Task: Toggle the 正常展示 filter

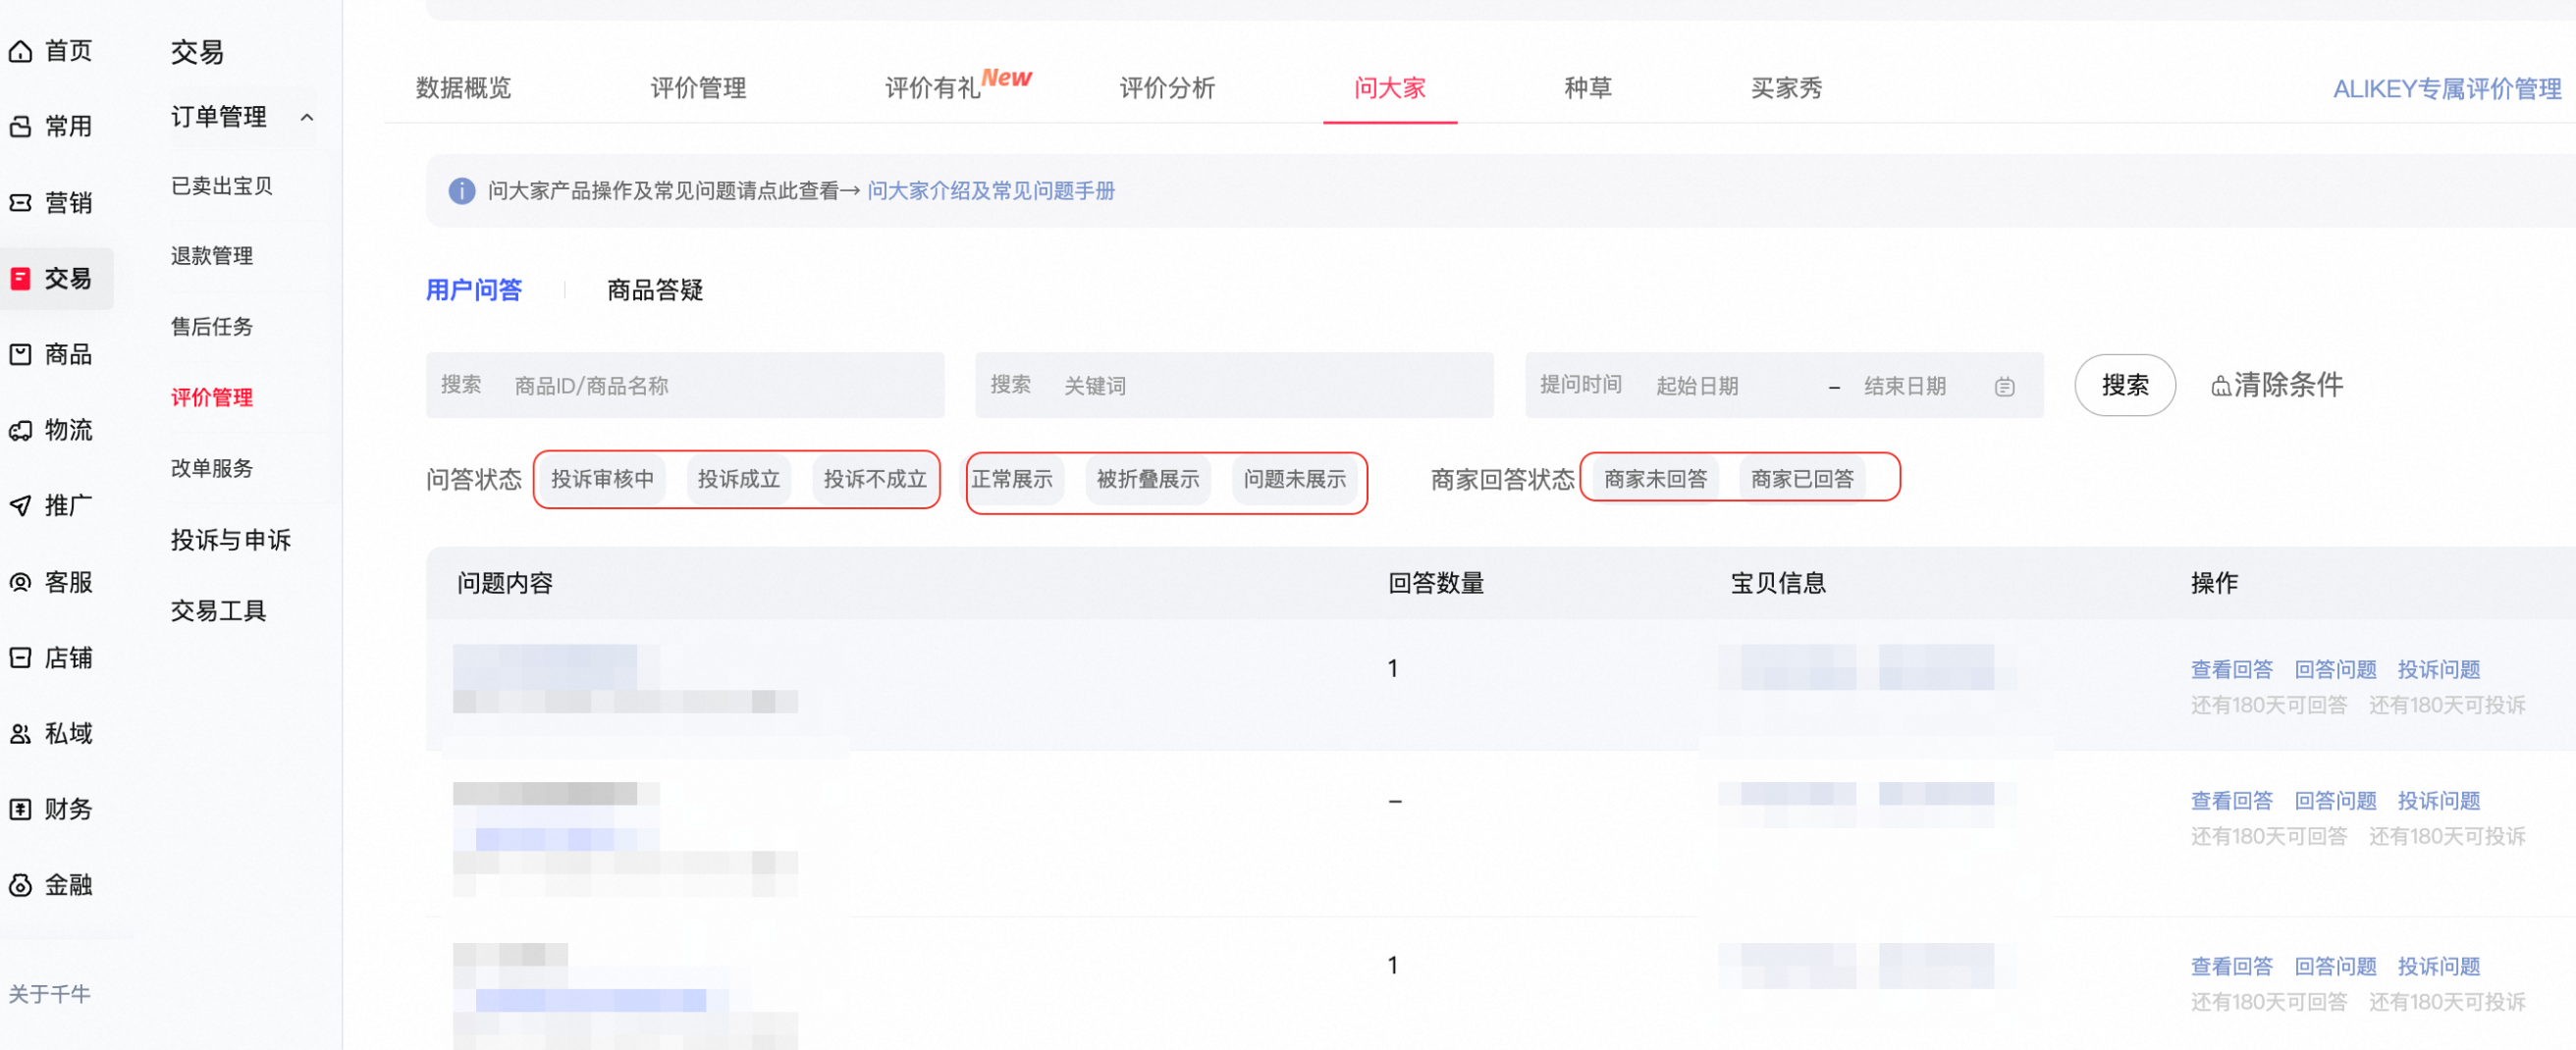Action: (1012, 479)
